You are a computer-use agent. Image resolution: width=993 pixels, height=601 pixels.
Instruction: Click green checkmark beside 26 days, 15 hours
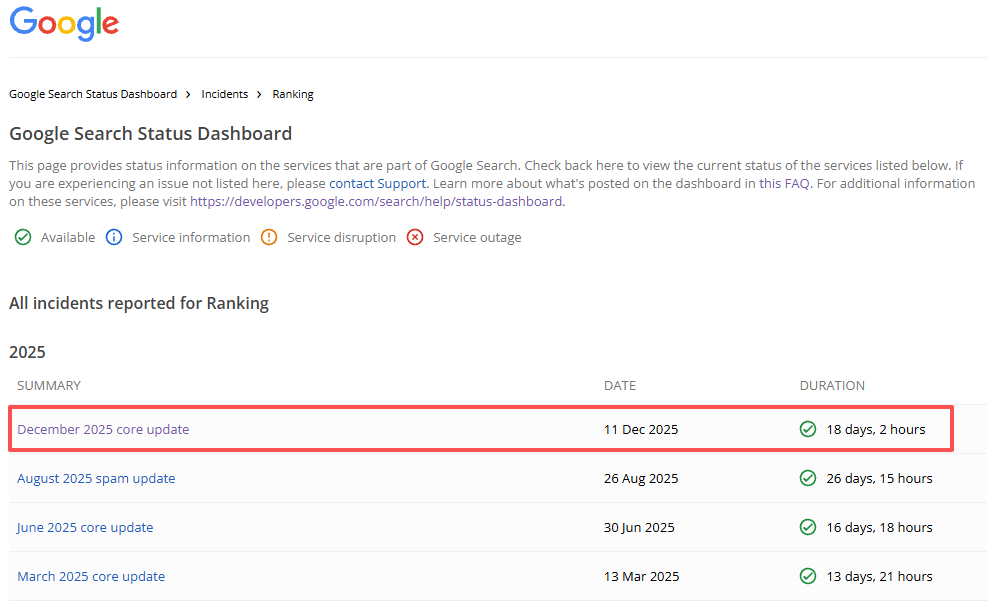[x=808, y=478]
